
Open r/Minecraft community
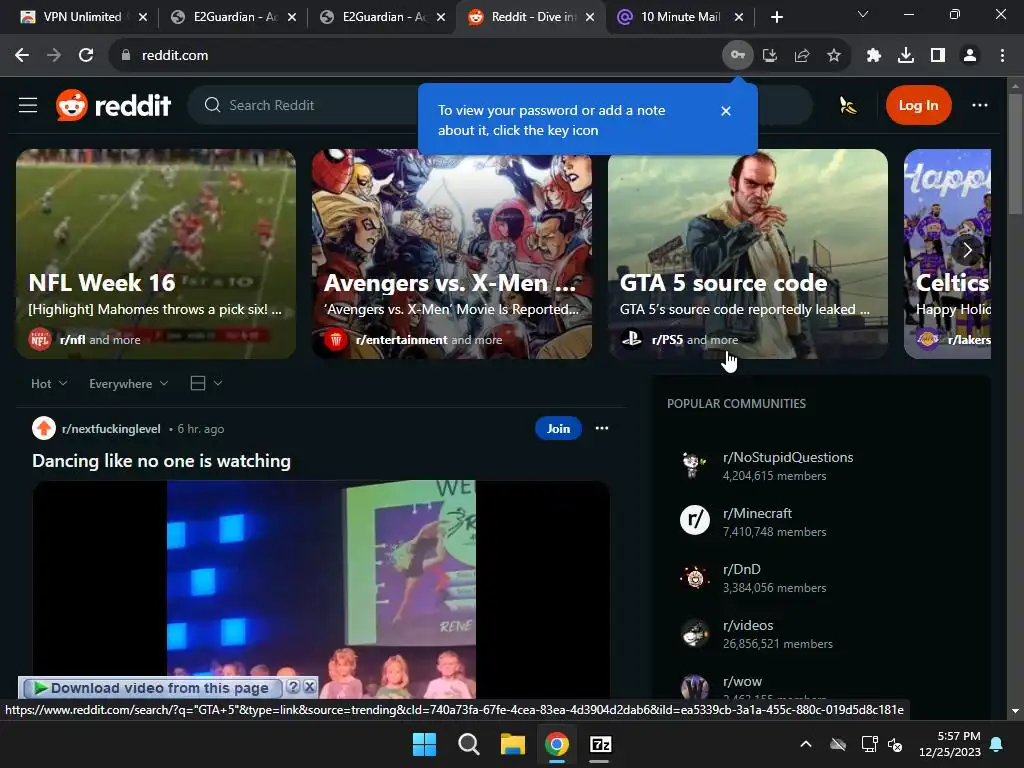tap(757, 513)
